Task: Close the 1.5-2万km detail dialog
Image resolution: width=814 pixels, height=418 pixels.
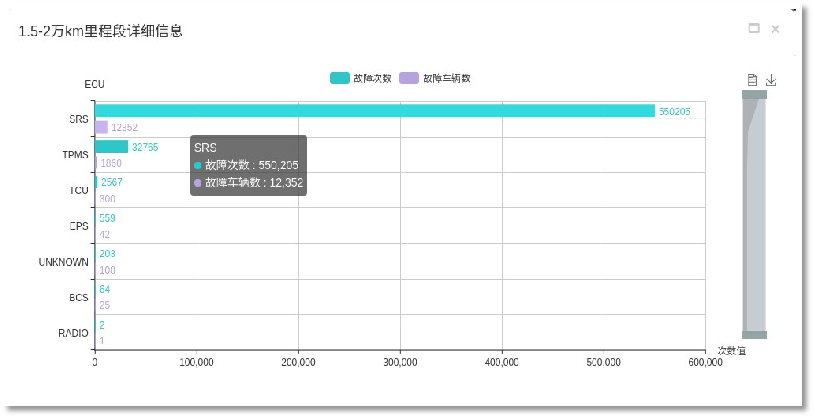Action: [775, 29]
